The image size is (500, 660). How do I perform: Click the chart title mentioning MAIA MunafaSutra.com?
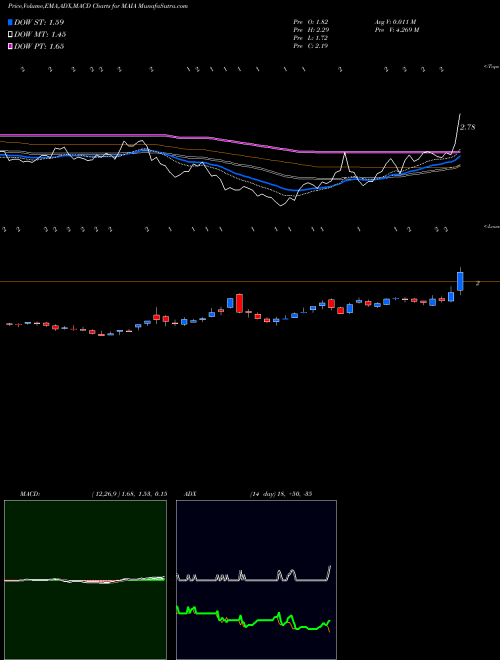pyautogui.click(x=98, y=6)
